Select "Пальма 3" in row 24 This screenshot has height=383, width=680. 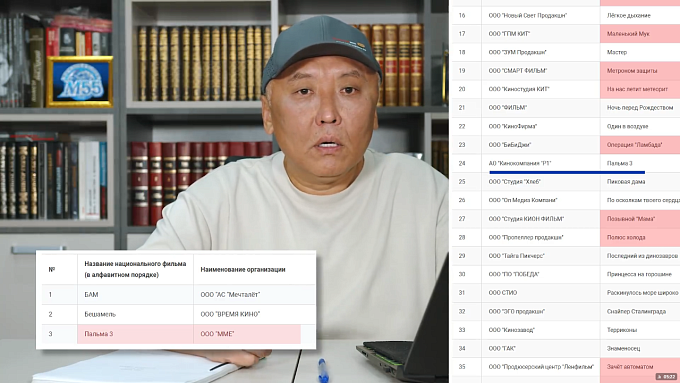tap(640, 164)
